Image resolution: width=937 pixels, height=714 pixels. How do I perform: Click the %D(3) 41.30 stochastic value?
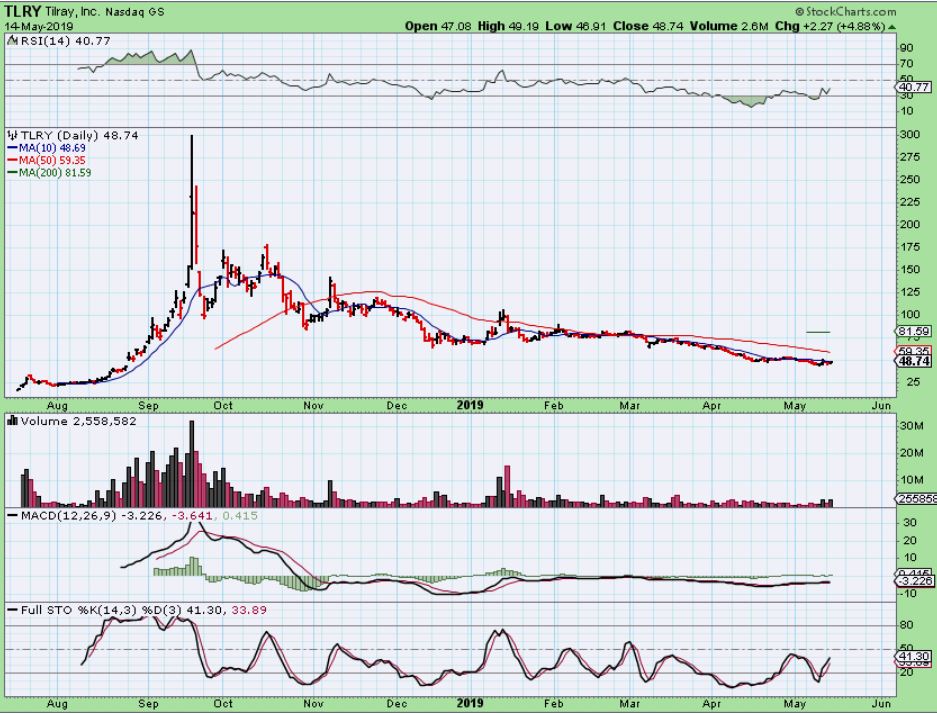tap(182, 610)
